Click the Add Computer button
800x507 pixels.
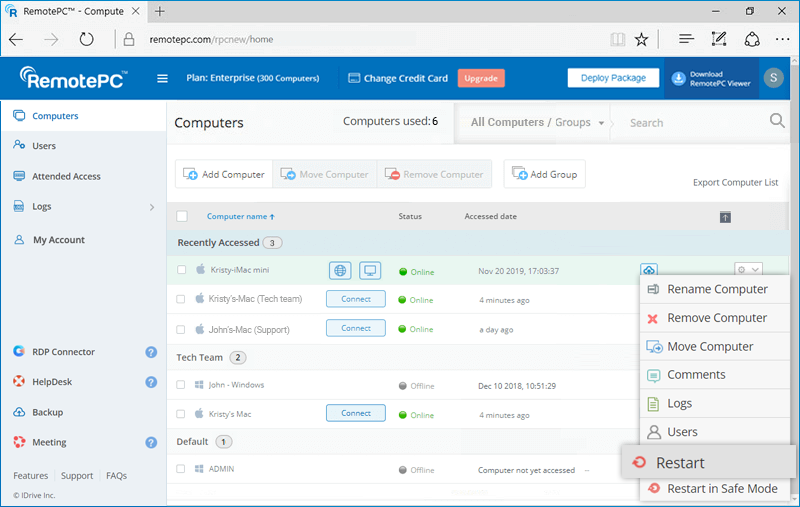(x=224, y=174)
